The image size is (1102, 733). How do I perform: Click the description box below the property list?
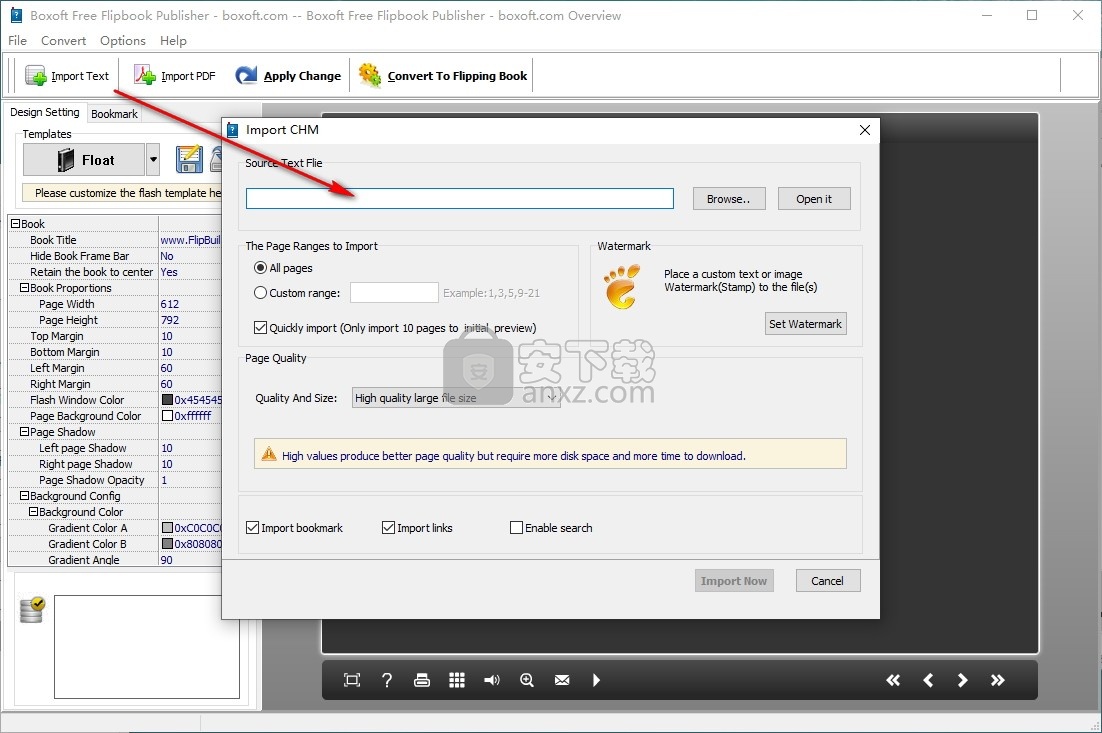pyautogui.click(x=147, y=647)
